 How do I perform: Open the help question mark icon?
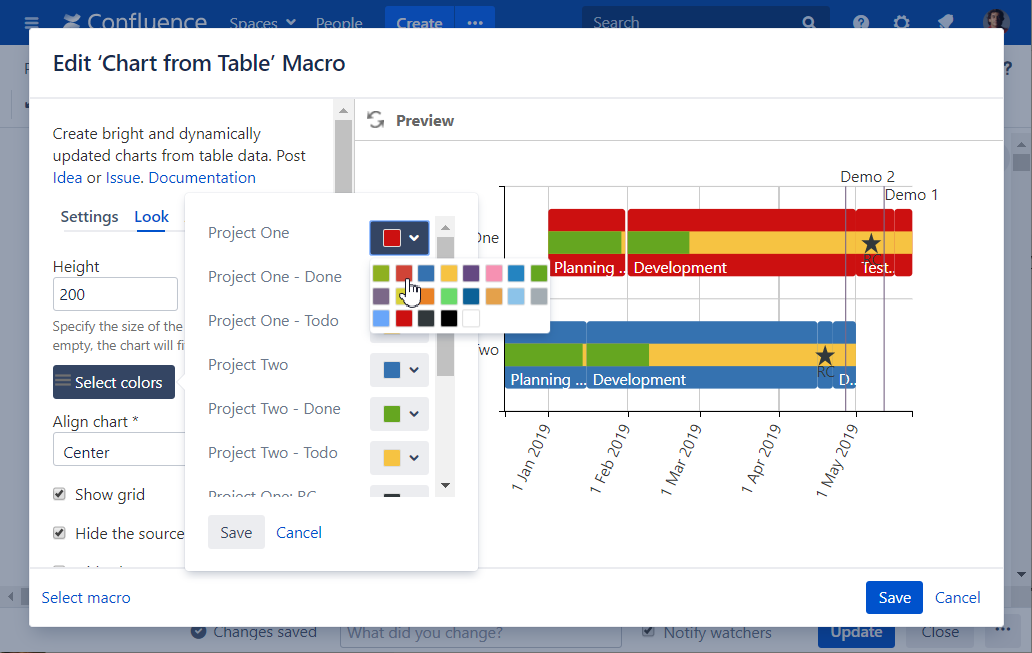tap(861, 23)
